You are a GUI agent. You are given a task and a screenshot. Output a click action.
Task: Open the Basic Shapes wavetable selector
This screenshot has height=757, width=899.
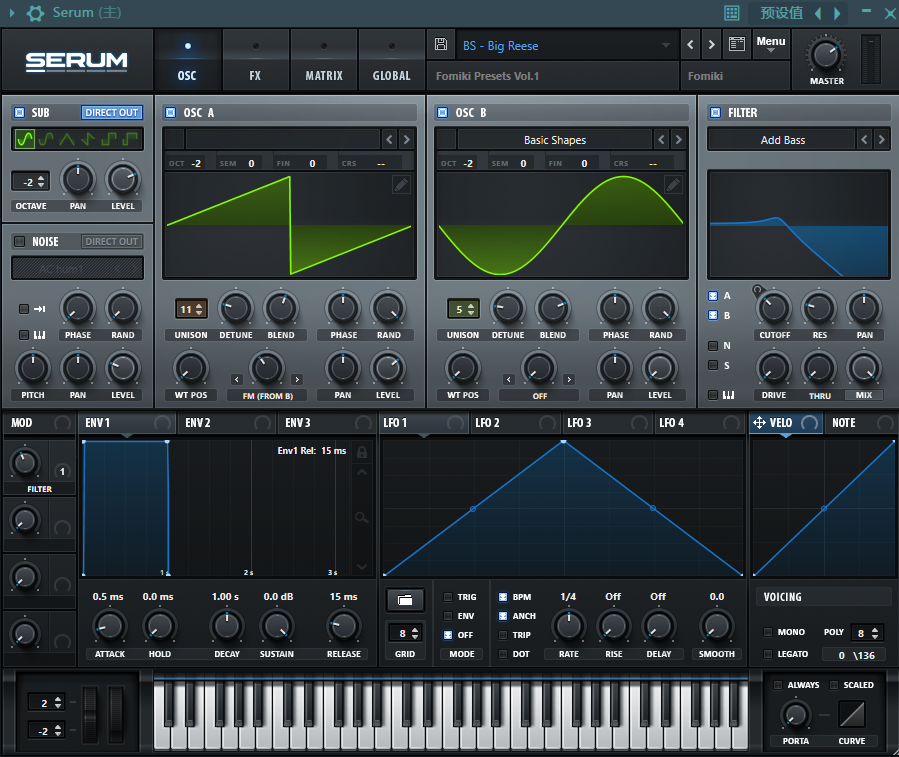554,140
